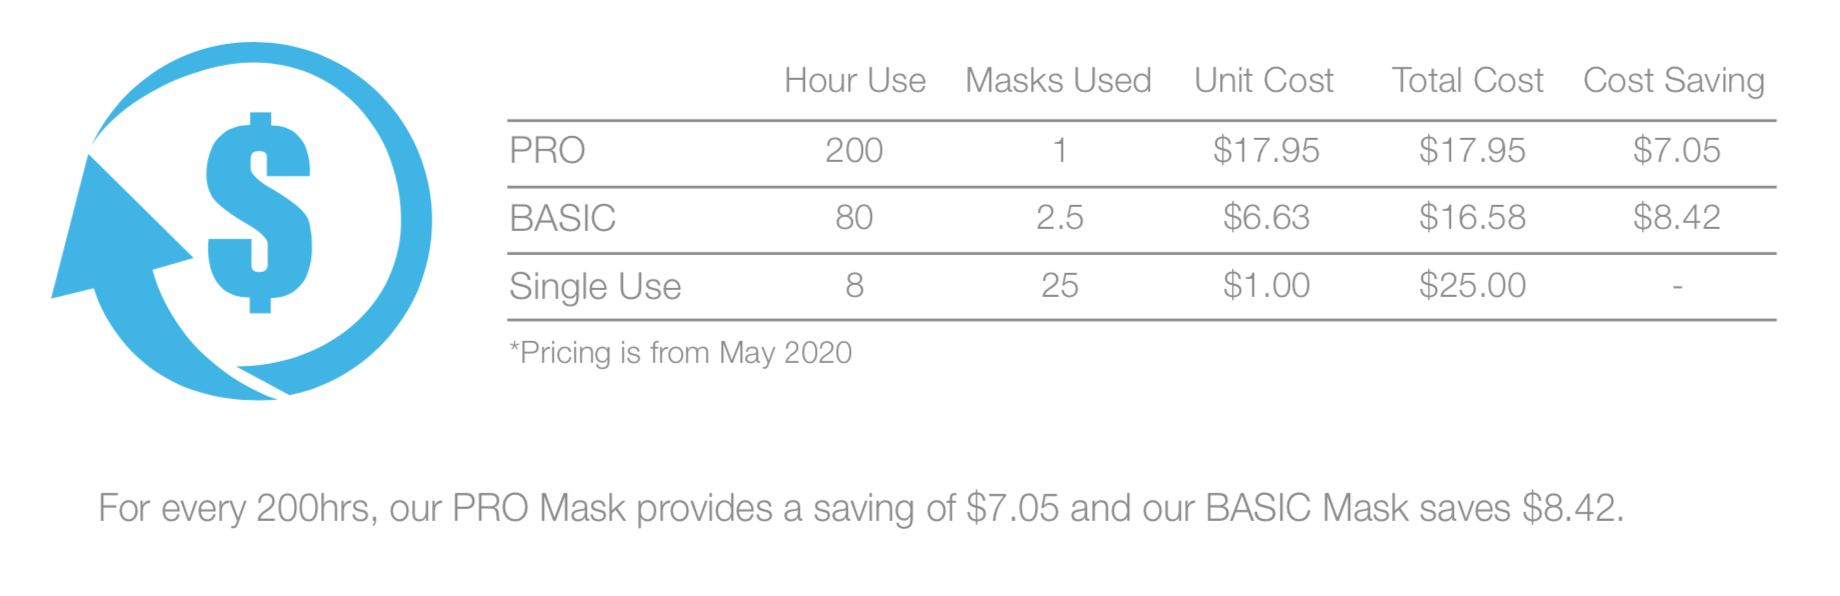
Task: Select the $6.63 unit cost cell
Action: [1266, 218]
